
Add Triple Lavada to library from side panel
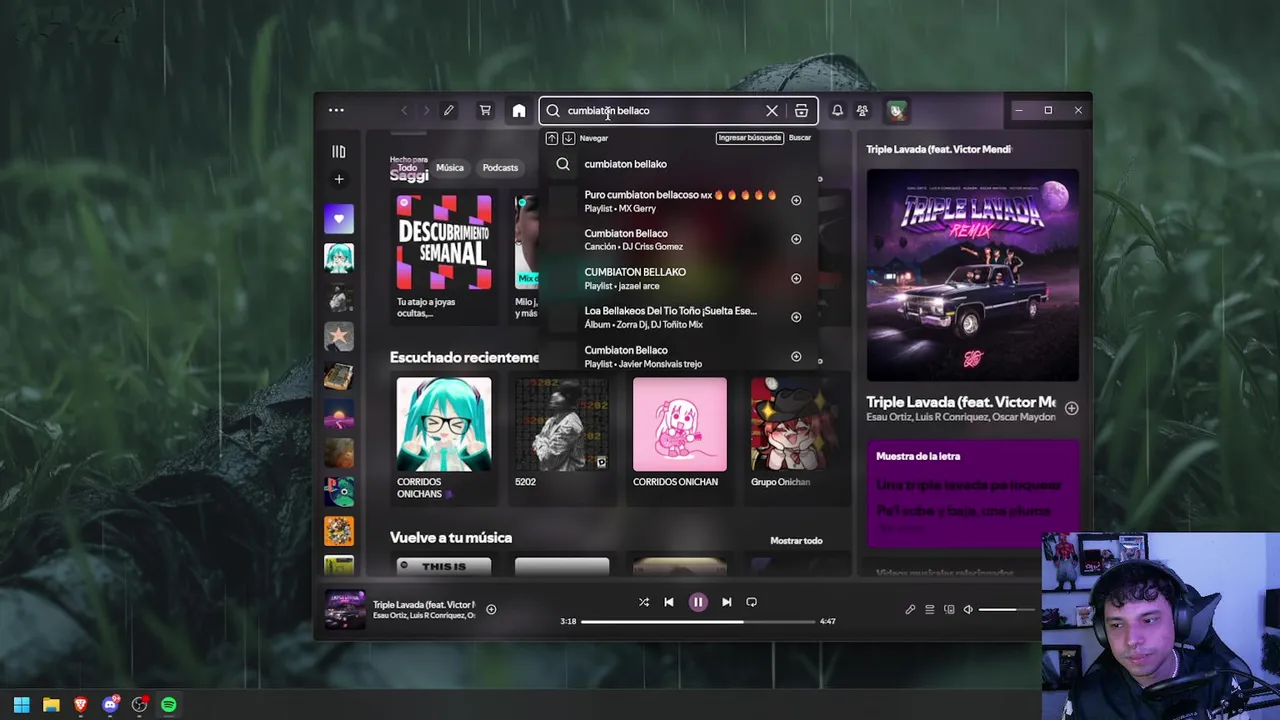coord(1071,408)
